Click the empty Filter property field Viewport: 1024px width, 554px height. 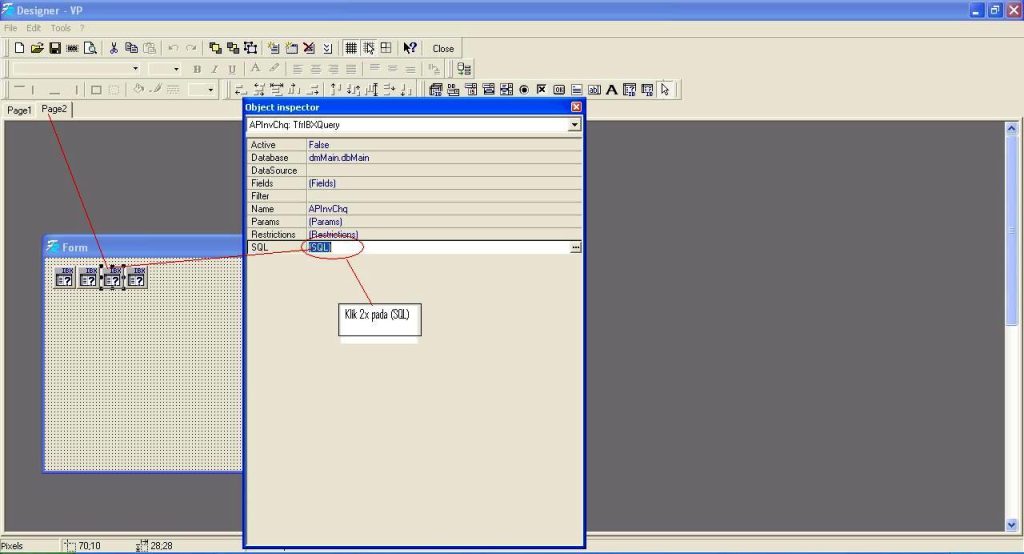point(444,196)
